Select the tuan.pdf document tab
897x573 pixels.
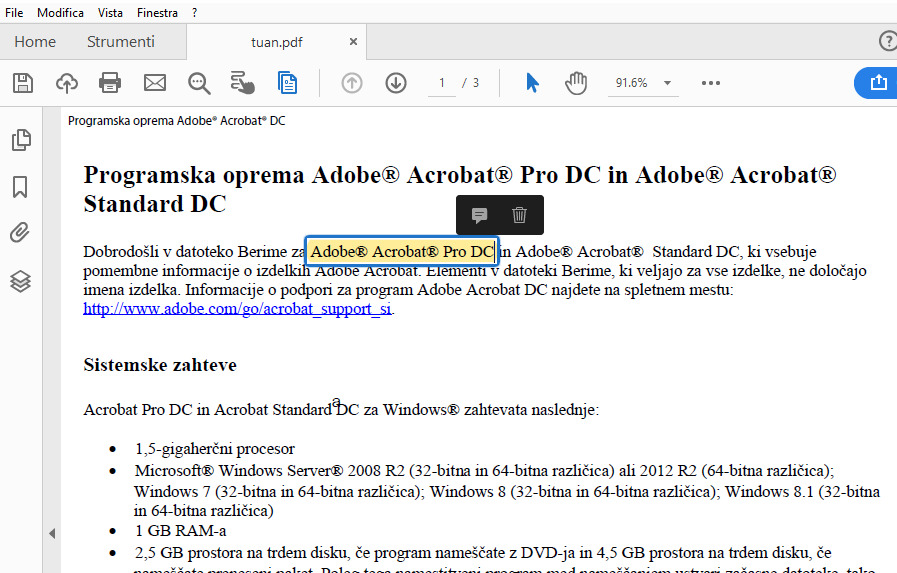(x=277, y=42)
